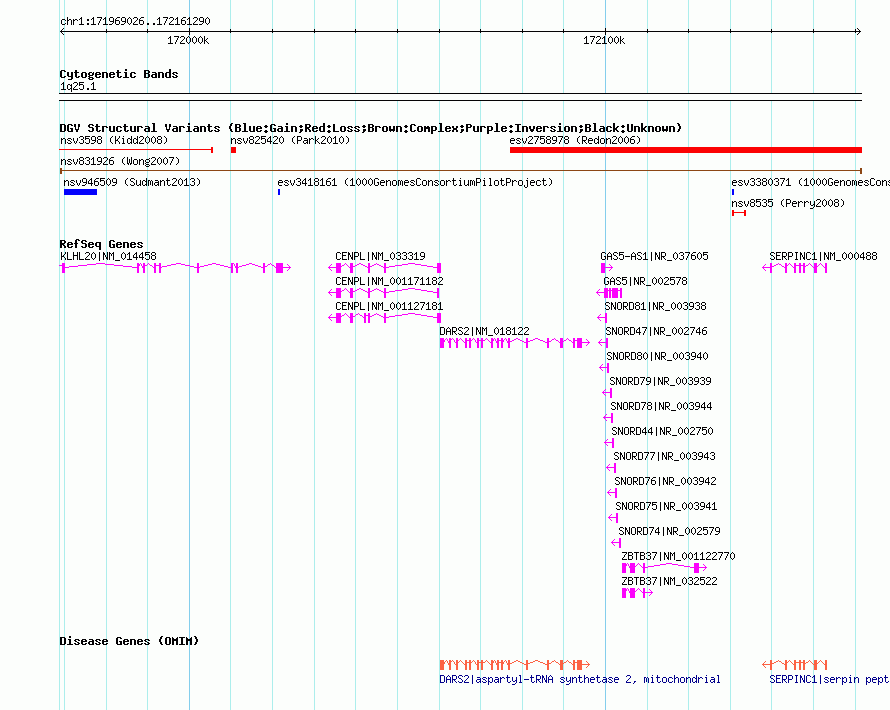The height and width of the screenshot is (710, 890).
Task: Click the CENPL NM_001127181 gene glyph
Action: click(x=385, y=318)
